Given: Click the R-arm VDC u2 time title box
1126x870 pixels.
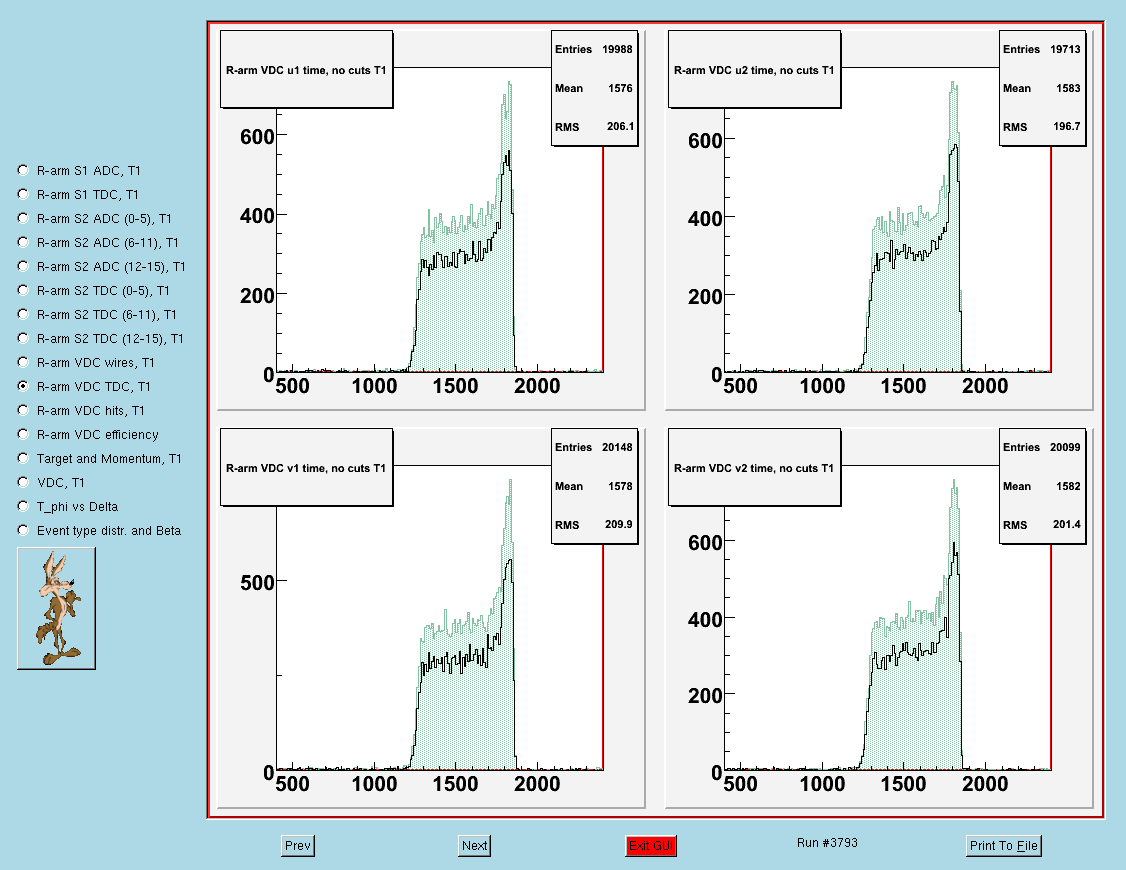Looking at the screenshot, I should 754,70.
